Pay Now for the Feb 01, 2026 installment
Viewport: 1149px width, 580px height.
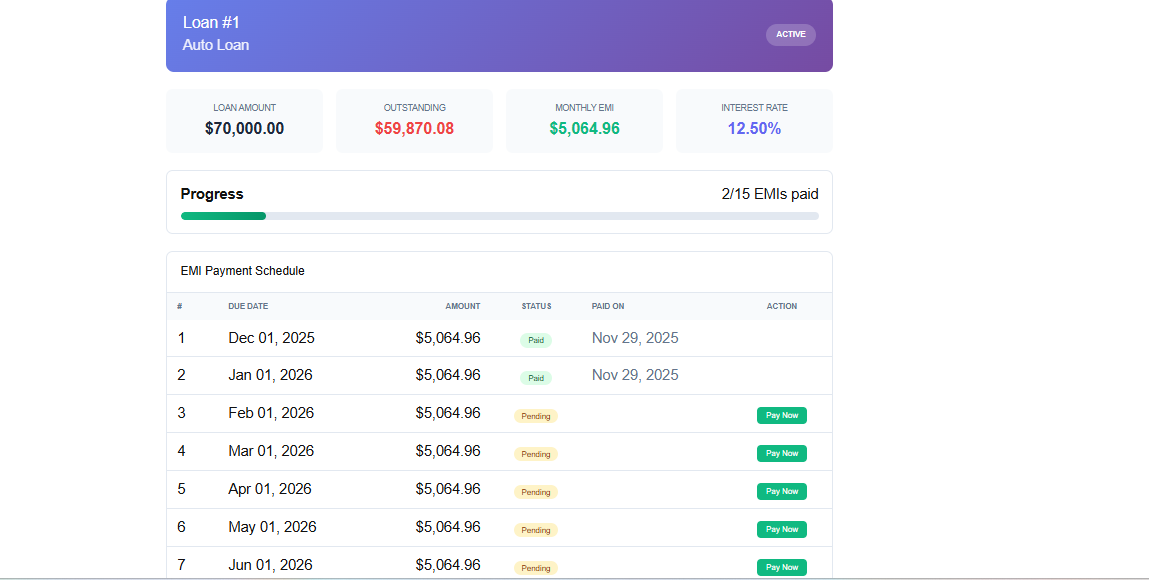point(781,414)
